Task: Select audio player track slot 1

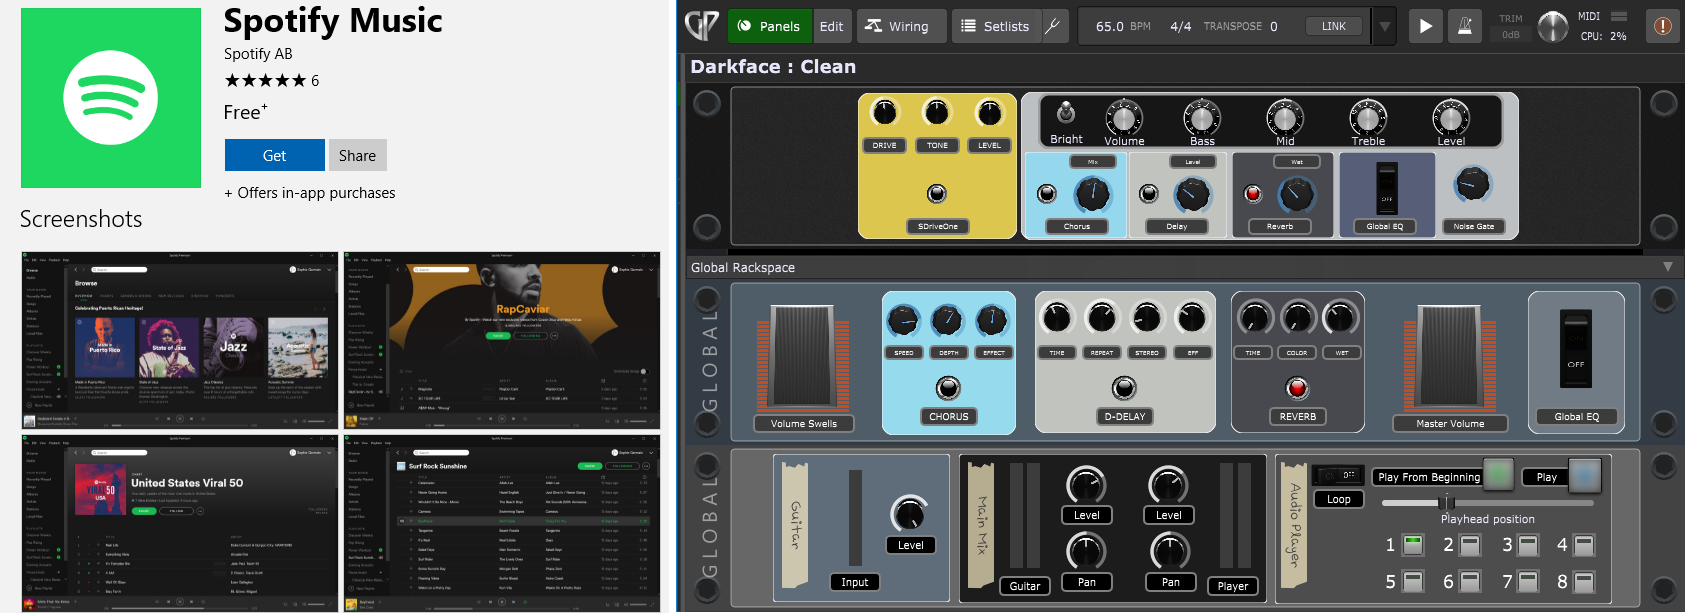Action: pyautogui.click(x=1412, y=545)
